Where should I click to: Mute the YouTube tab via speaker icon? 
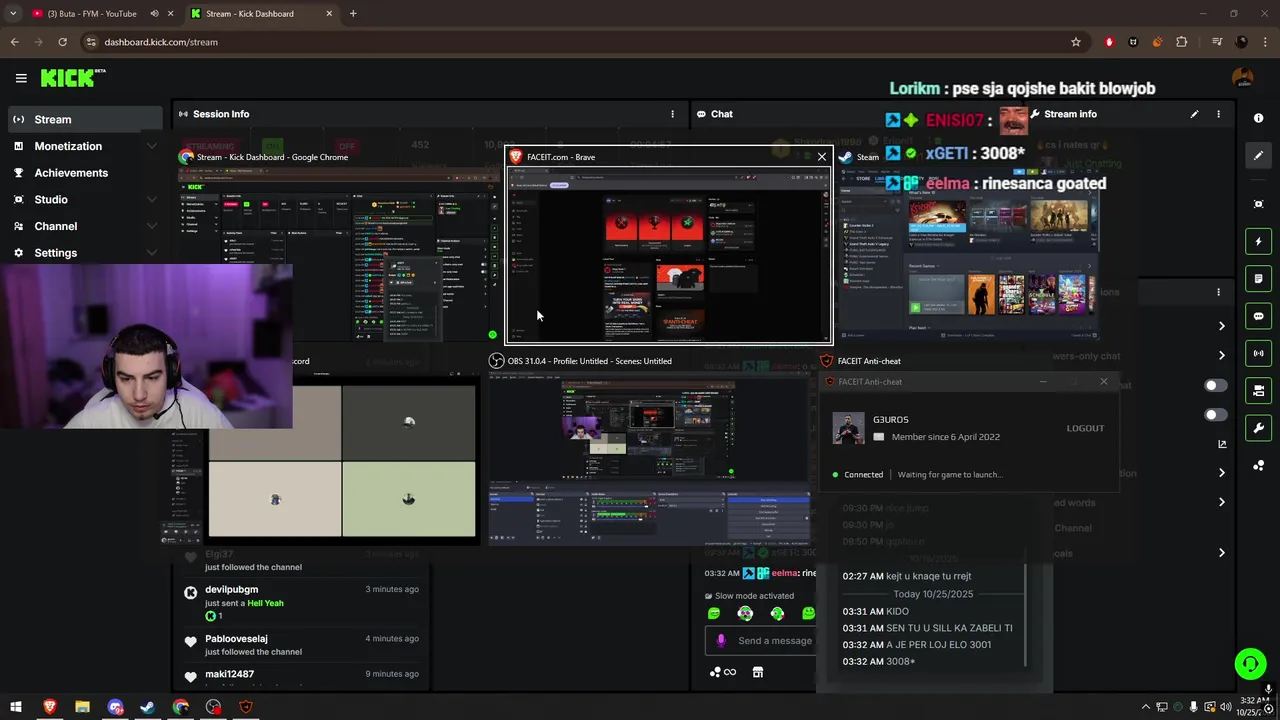click(x=154, y=14)
